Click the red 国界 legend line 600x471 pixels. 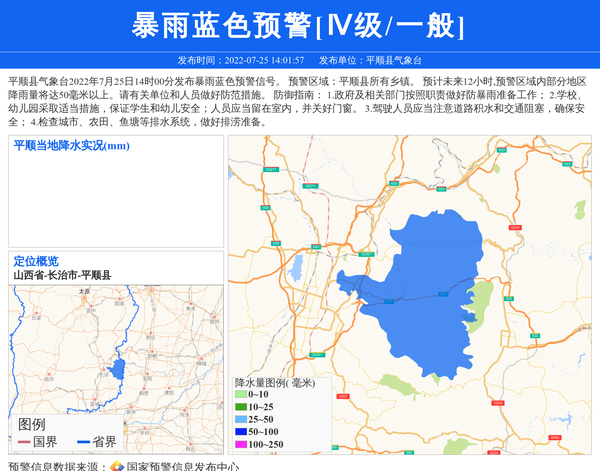coord(25,442)
